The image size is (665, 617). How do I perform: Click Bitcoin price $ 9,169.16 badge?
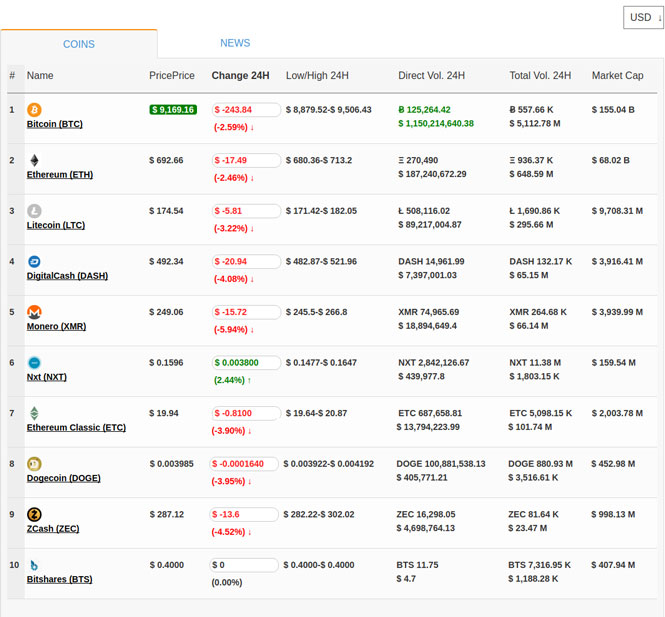tap(173, 110)
